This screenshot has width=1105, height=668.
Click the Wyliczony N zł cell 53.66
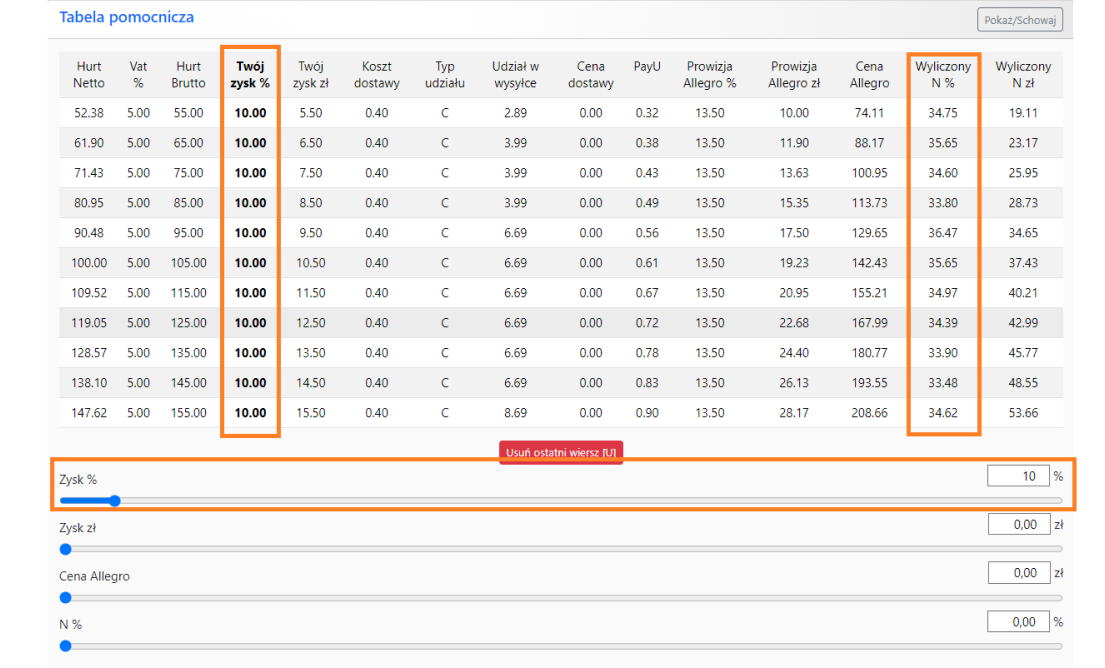[1023, 413]
